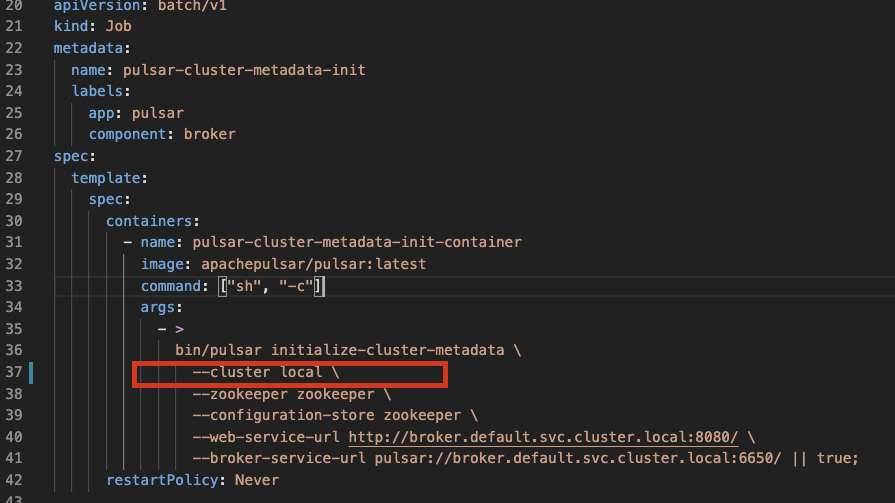This screenshot has height=503, width=895.
Task: Click the pulsar:// broker-service-url on line 41
Action: pos(578,458)
